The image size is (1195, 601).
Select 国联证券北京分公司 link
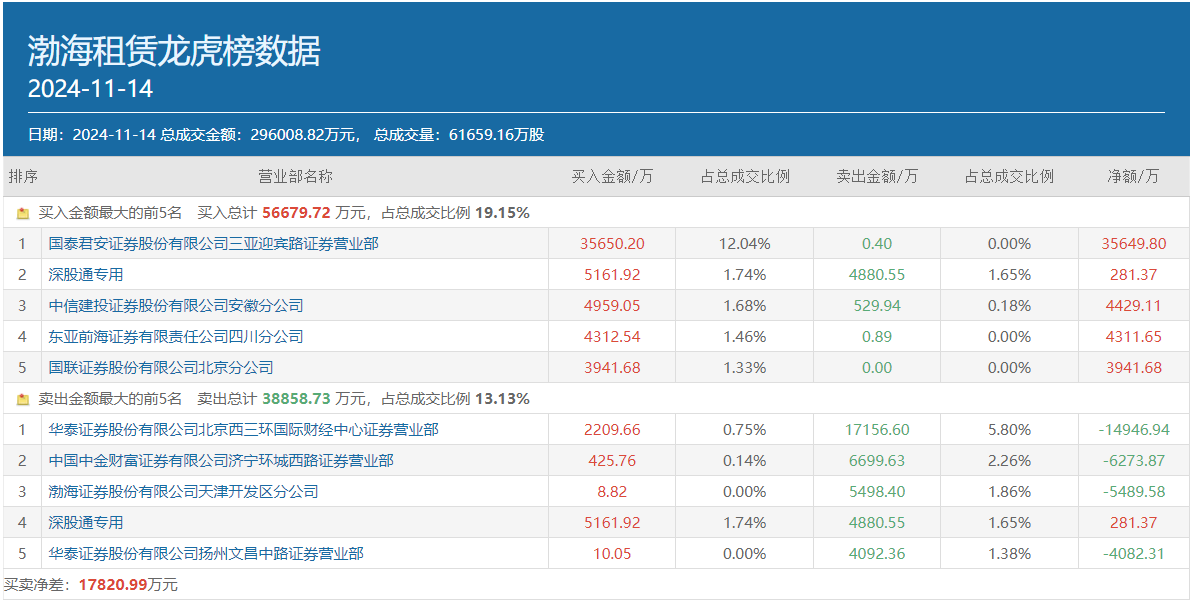coord(161,367)
